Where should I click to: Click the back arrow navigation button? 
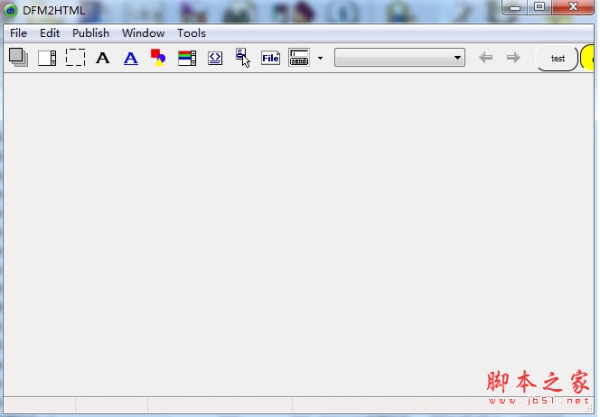click(x=486, y=58)
